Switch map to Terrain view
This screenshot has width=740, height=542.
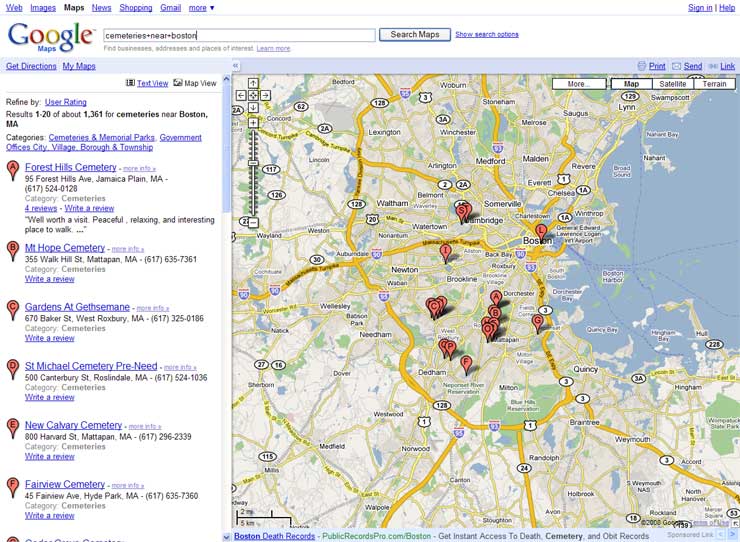pos(714,84)
